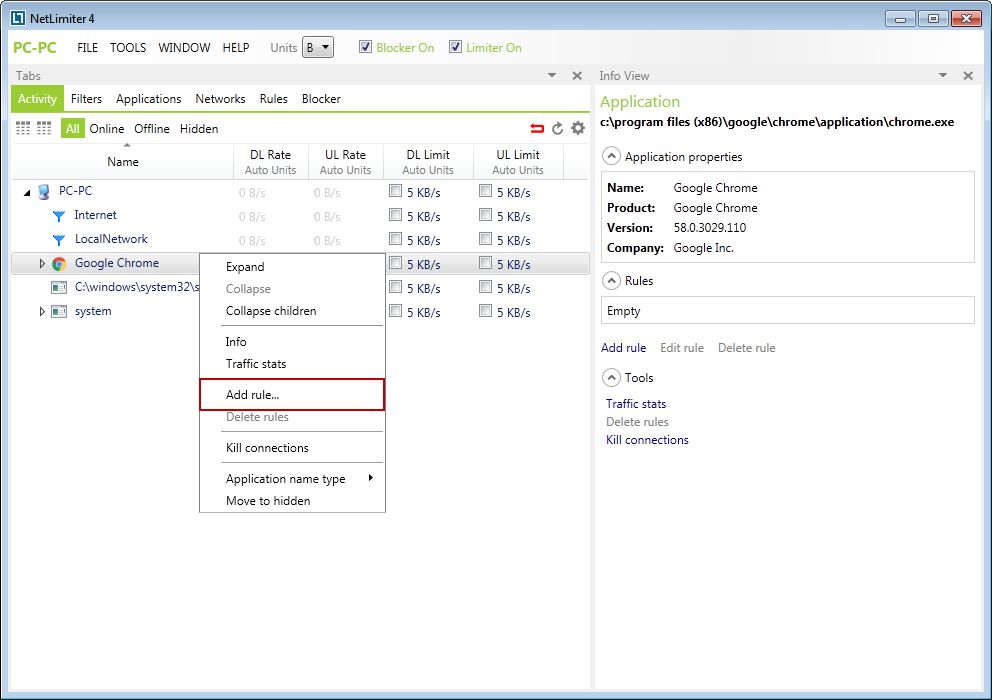Sort by the DL Rate column header
Screen dimensions: 992x700
270,161
